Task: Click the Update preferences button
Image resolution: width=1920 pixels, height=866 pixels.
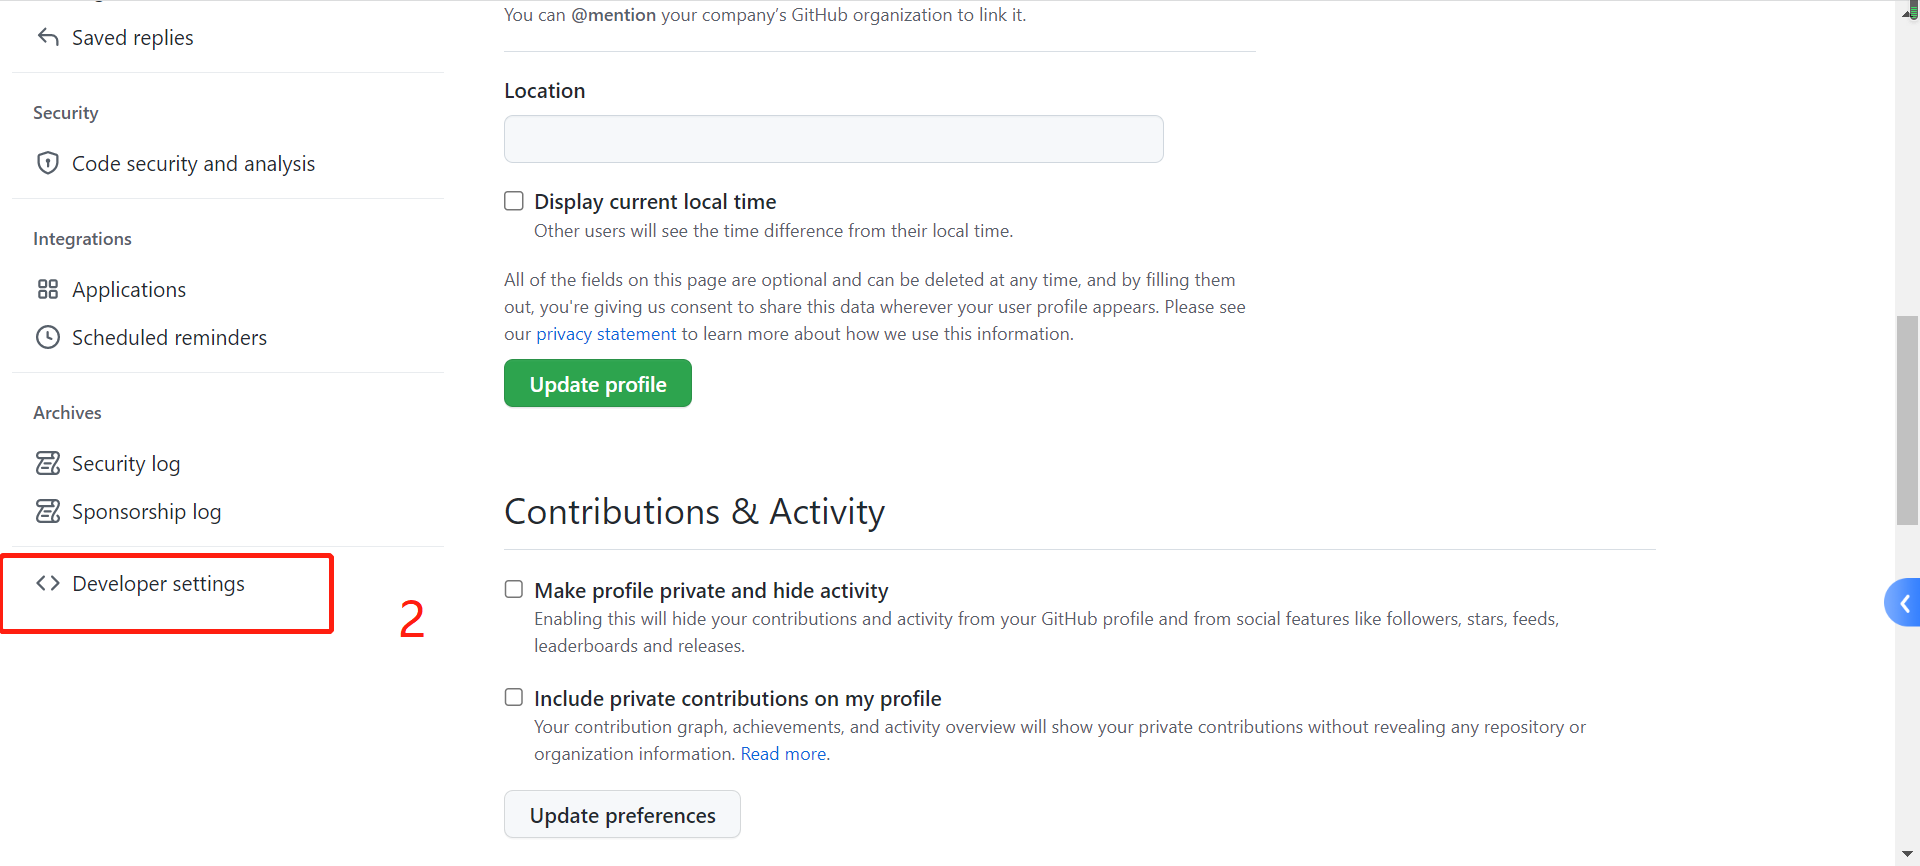Action: pos(622,815)
